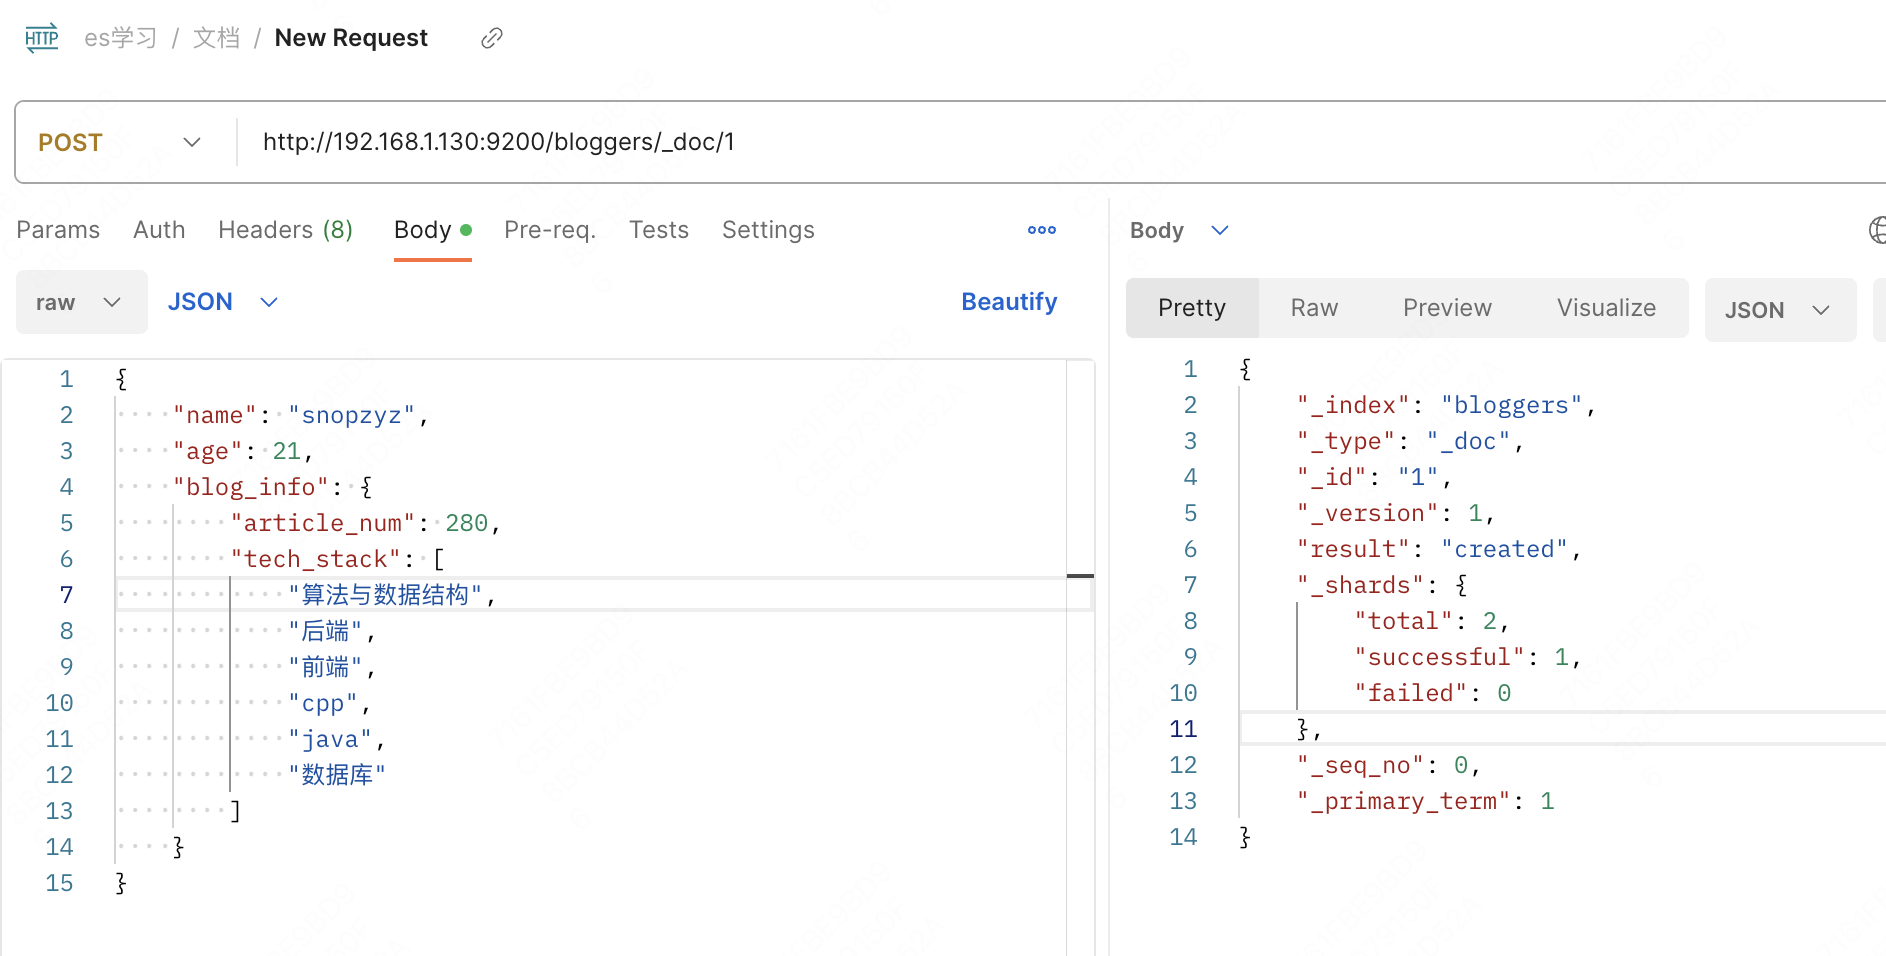1886x956 pixels.
Task: Click the request editor scrollbar marker
Action: tap(1080, 576)
